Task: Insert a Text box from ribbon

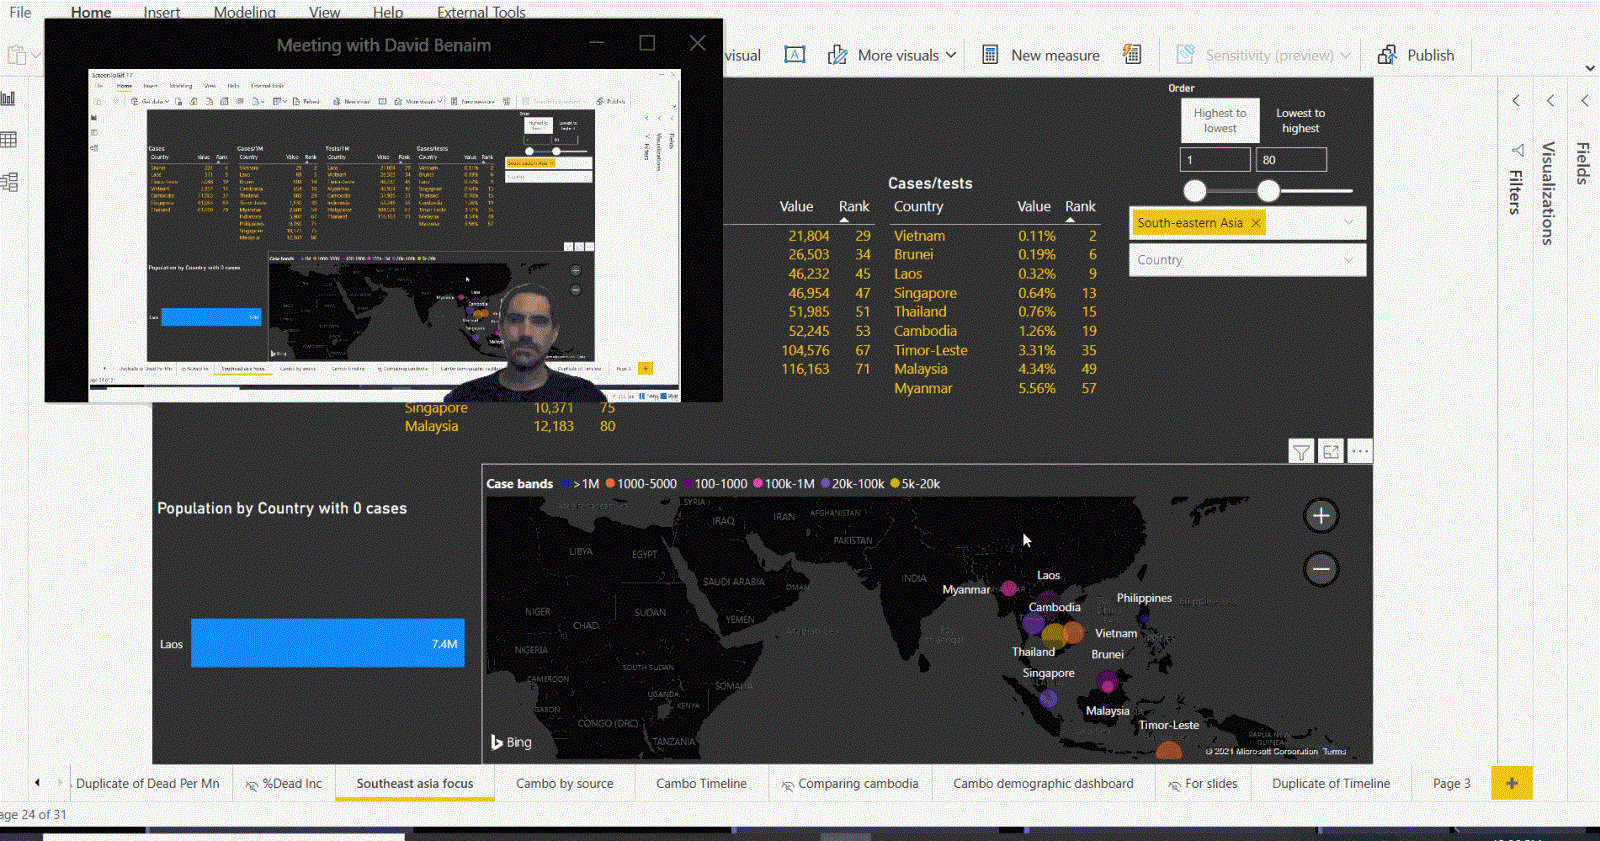Action: click(795, 55)
